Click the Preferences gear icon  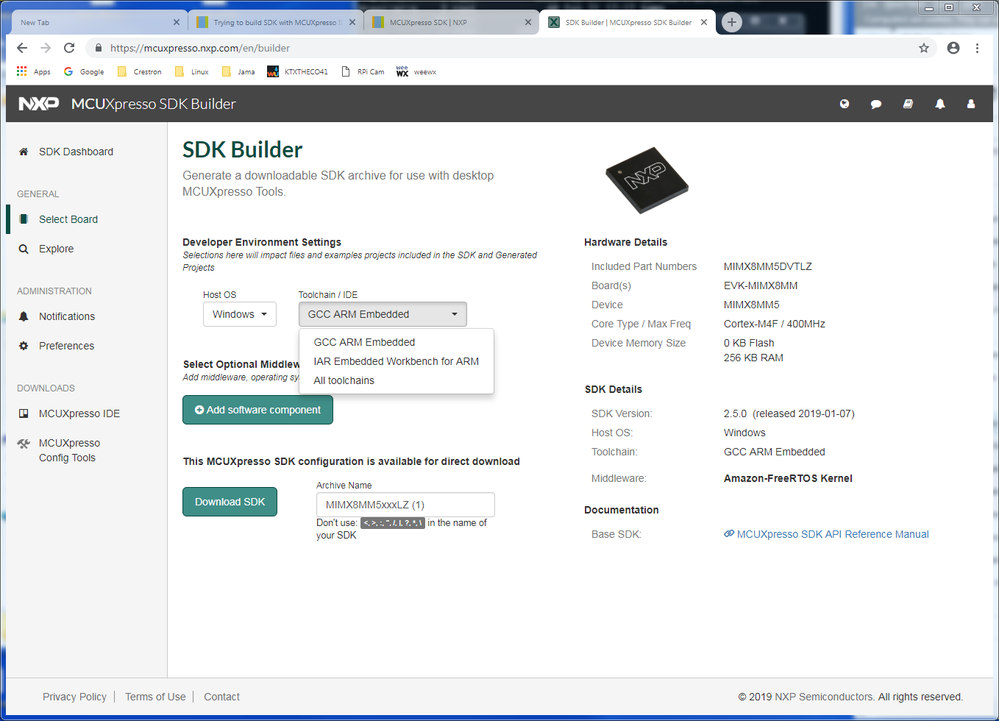[x=24, y=346]
